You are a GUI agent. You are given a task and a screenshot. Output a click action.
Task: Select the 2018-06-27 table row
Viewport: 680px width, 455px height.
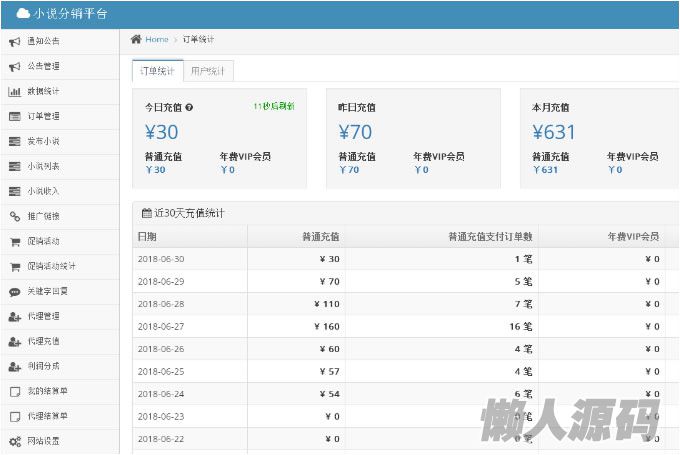[400, 325]
